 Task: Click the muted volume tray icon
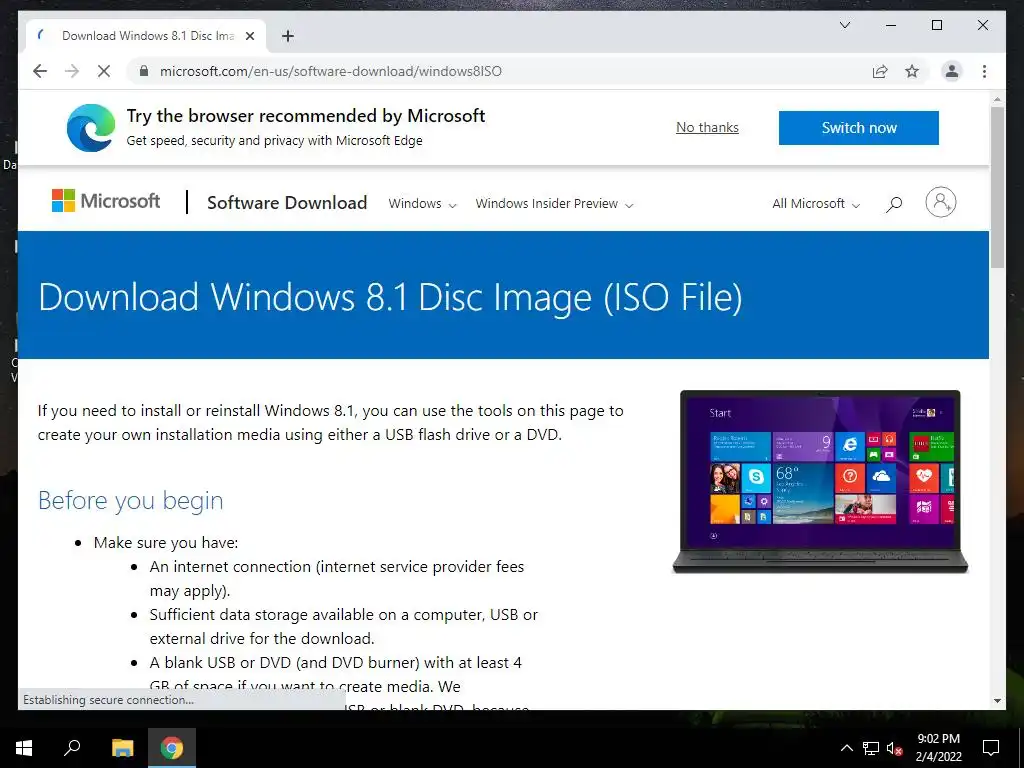coord(895,748)
